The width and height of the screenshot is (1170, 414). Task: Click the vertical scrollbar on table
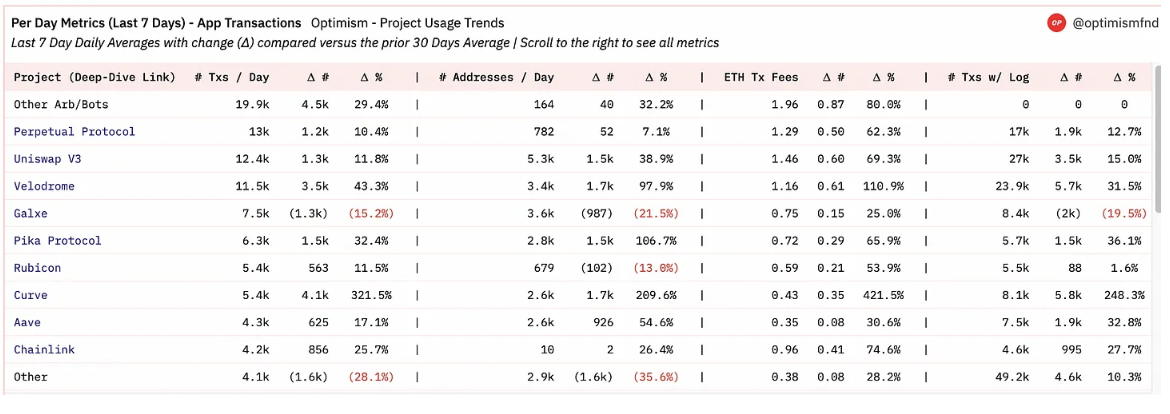(x=1159, y=228)
